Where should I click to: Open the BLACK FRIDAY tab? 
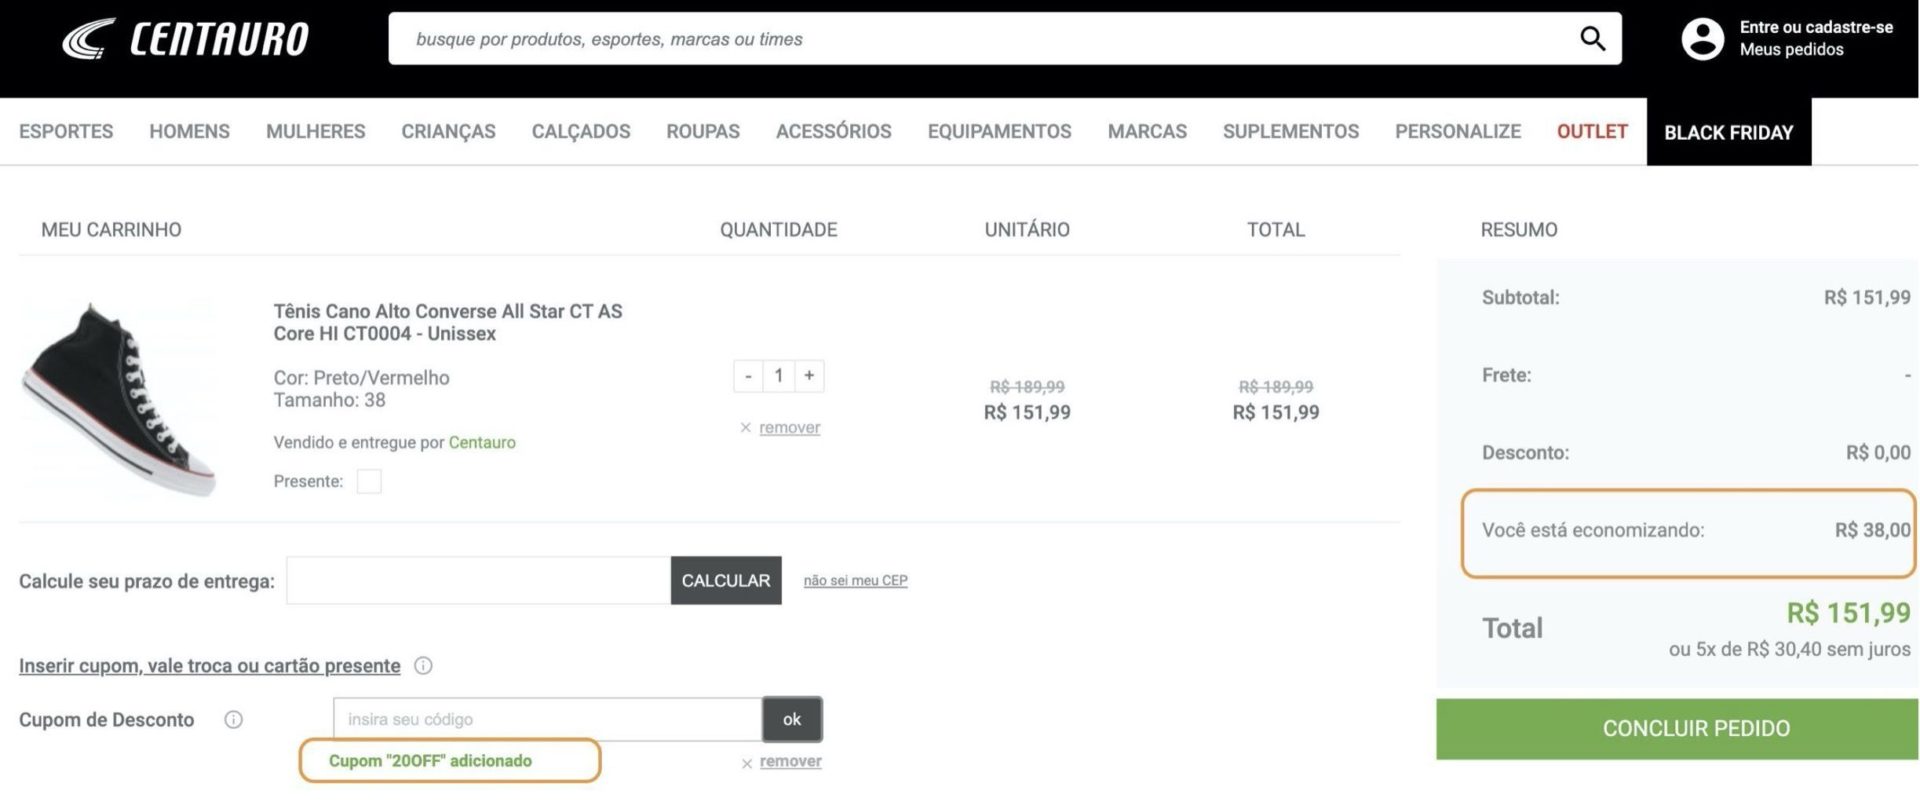click(1729, 132)
